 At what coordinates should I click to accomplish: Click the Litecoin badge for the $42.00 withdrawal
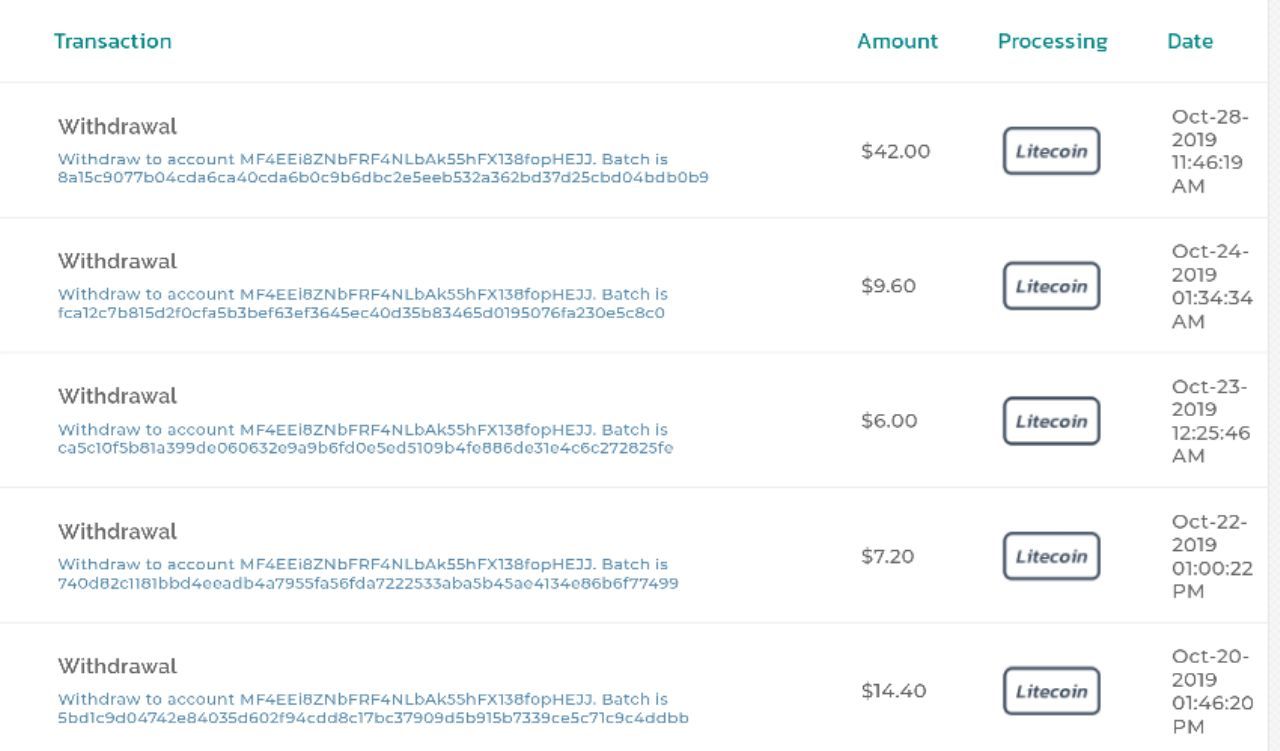pos(1051,152)
